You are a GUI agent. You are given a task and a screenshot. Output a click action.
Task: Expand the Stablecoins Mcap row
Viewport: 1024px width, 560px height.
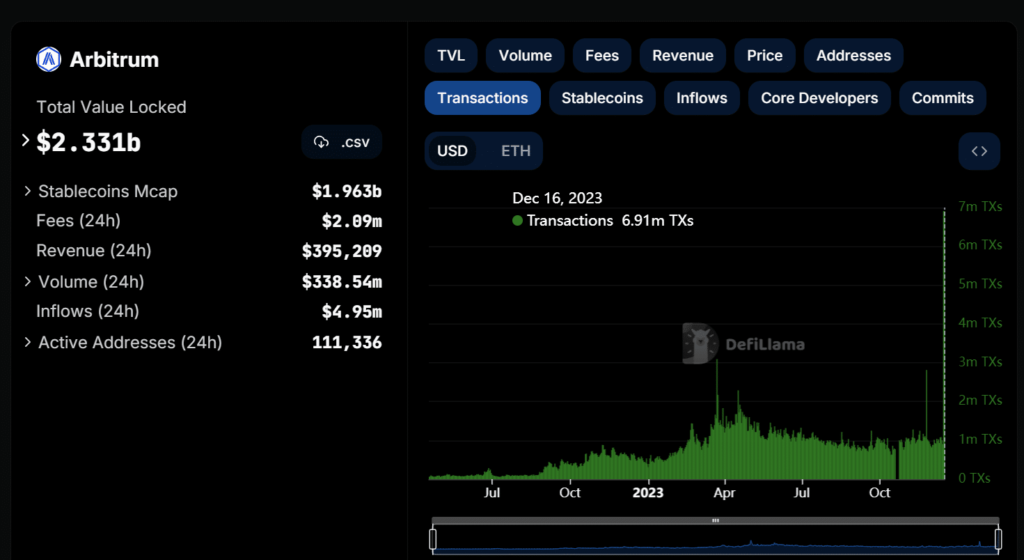pos(27,191)
